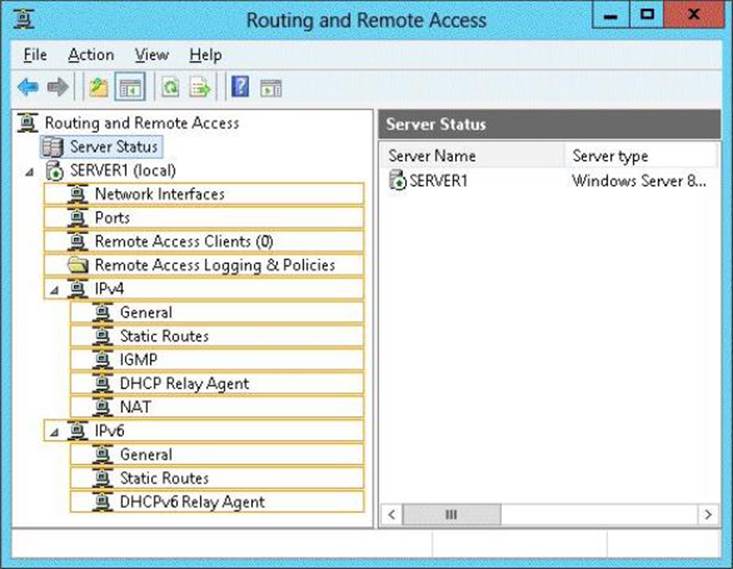Select Static Routes under IPv4
Image resolution: width=733 pixels, height=569 pixels.
164,336
